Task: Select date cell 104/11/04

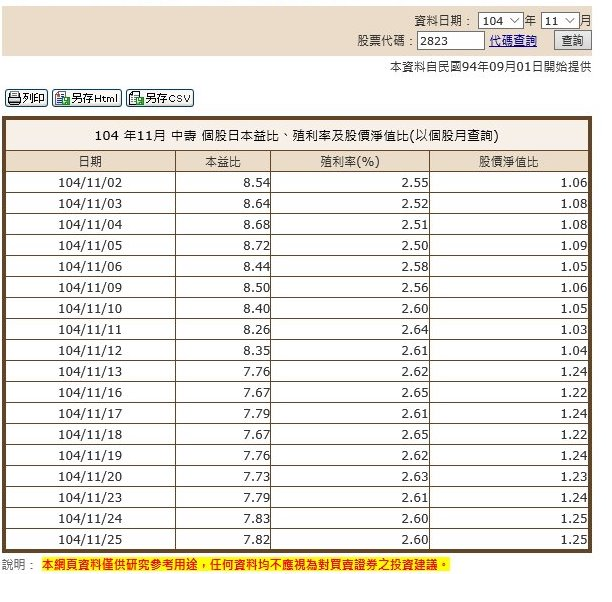Action: [90, 224]
